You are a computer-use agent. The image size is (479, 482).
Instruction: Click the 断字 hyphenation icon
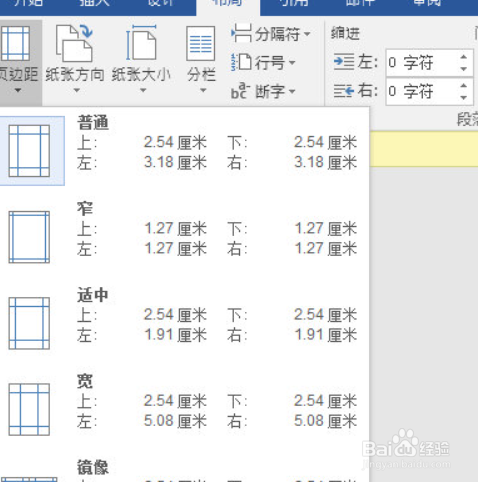240,91
